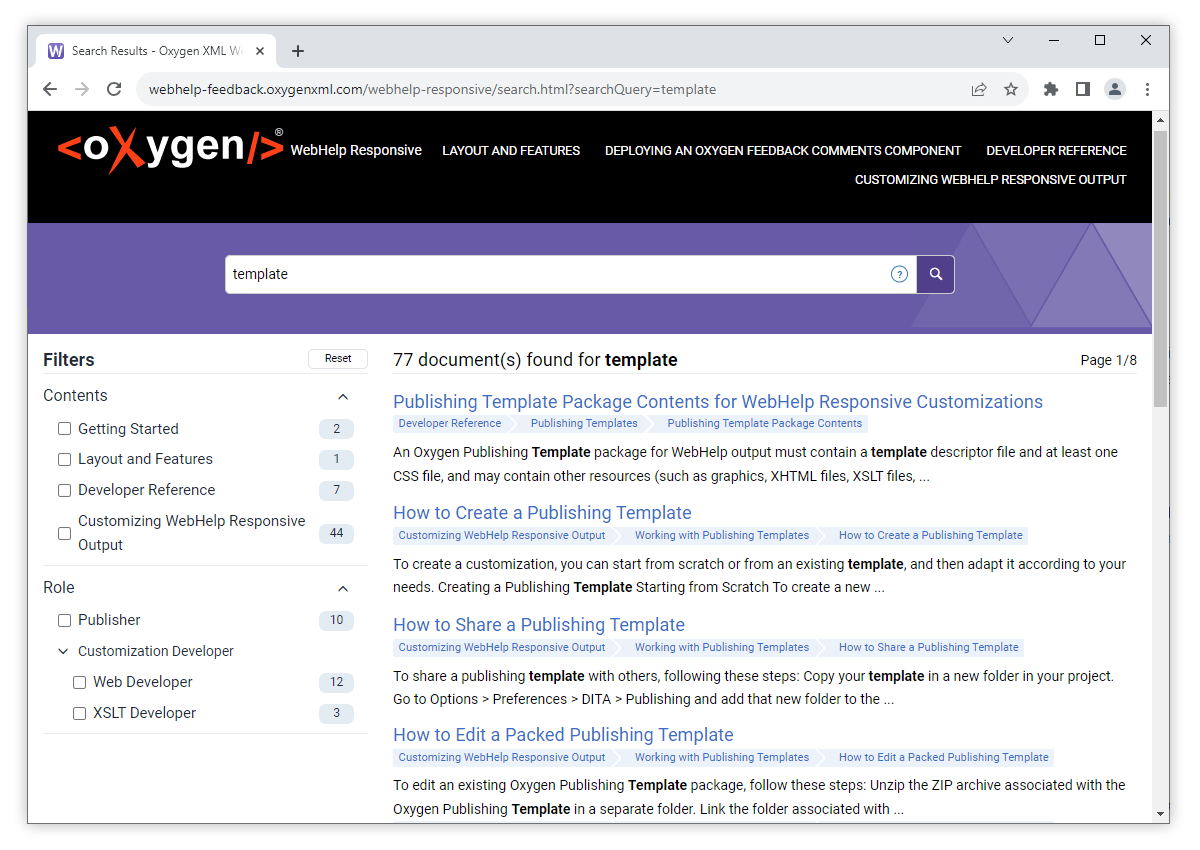Click Publishing Templates breadcrumb under first result

coord(584,423)
